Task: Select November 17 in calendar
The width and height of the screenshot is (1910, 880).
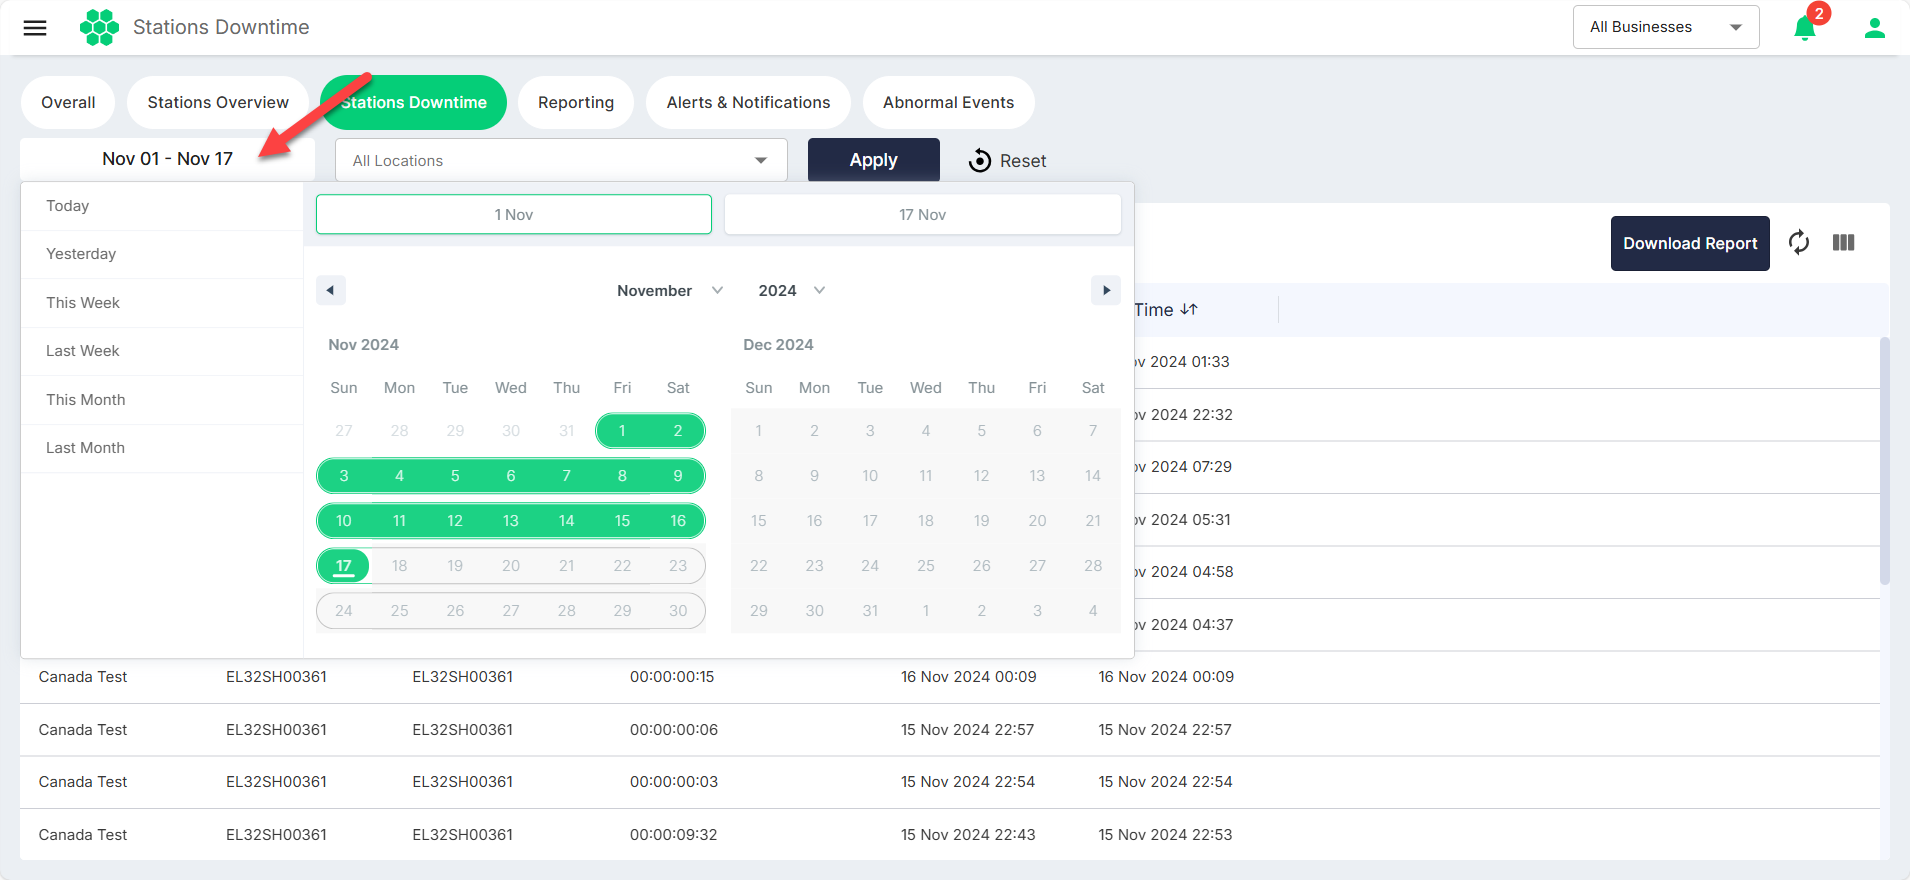Action: coord(343,566)
